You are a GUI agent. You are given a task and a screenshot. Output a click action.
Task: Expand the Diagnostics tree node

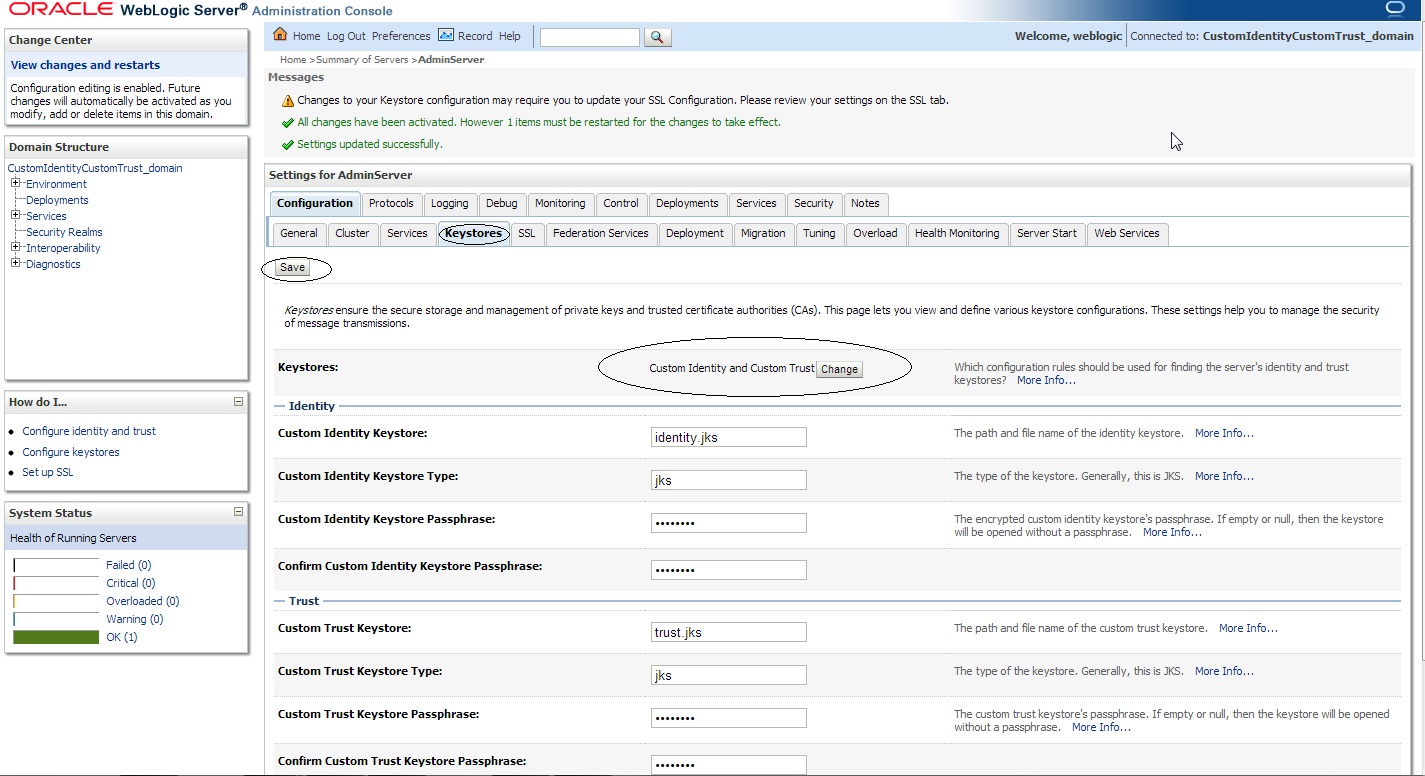(x=16, y=264)
